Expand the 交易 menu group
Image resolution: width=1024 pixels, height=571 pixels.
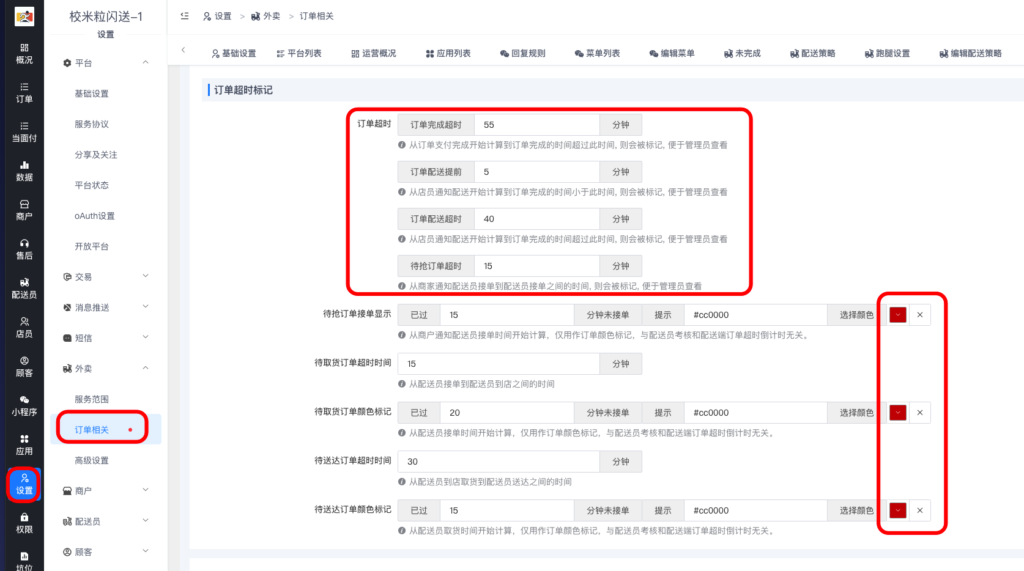pyautogui.click(x=106, y=276)
